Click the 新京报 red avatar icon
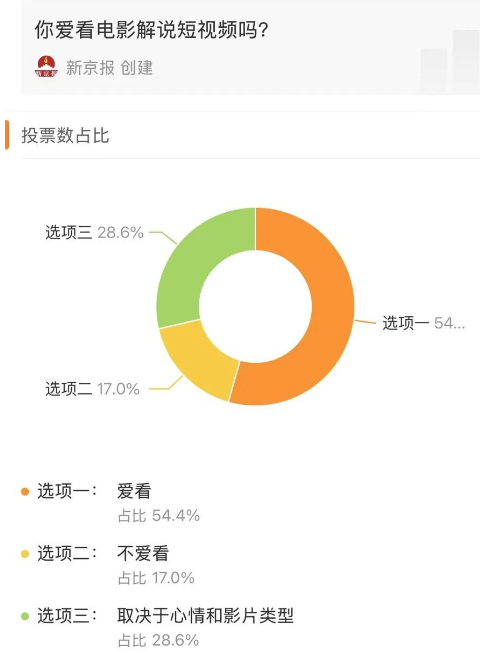 click(x=46, y=67)
